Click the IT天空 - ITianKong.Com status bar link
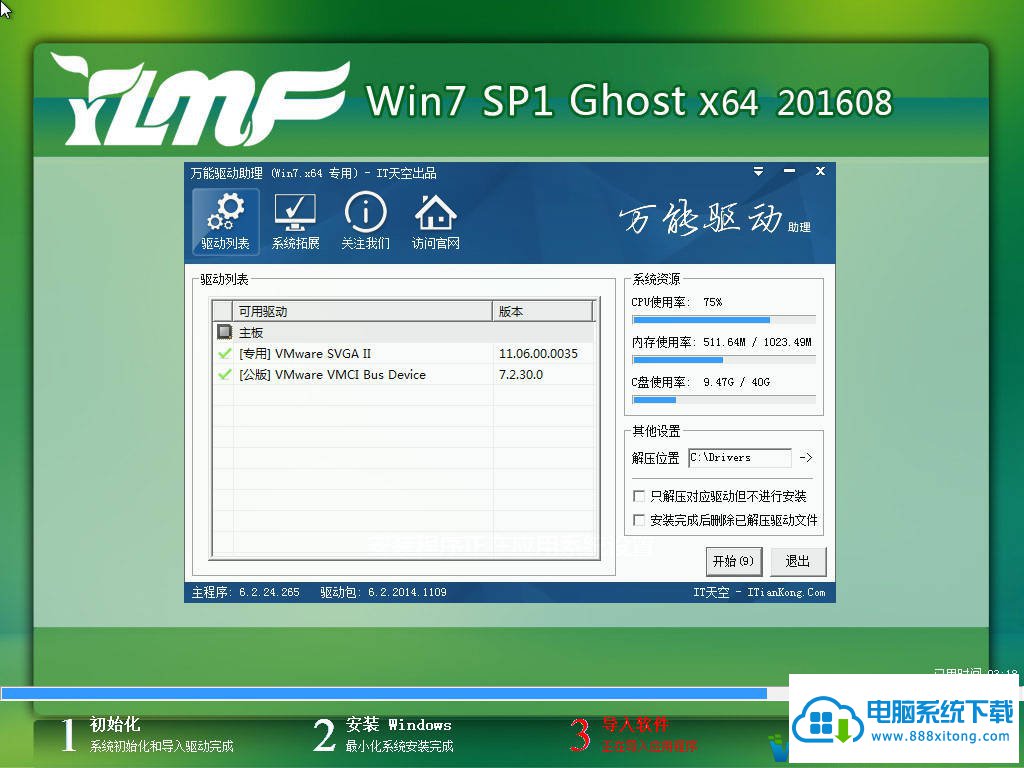1024x768 pixels. [x=759, y=592]
